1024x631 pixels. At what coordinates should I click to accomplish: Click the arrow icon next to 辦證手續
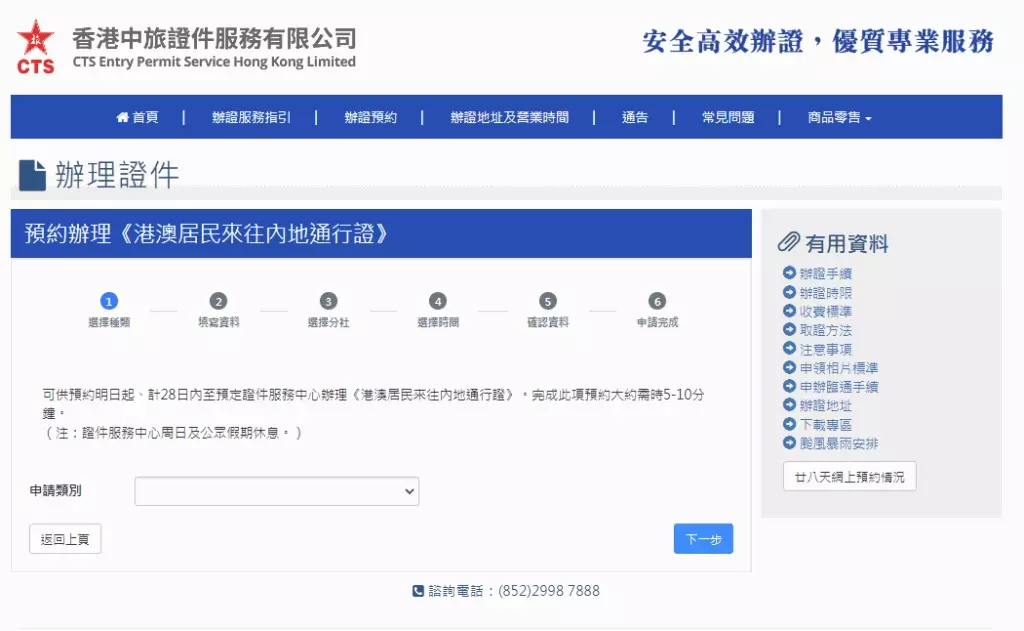(x=789, y=273)
